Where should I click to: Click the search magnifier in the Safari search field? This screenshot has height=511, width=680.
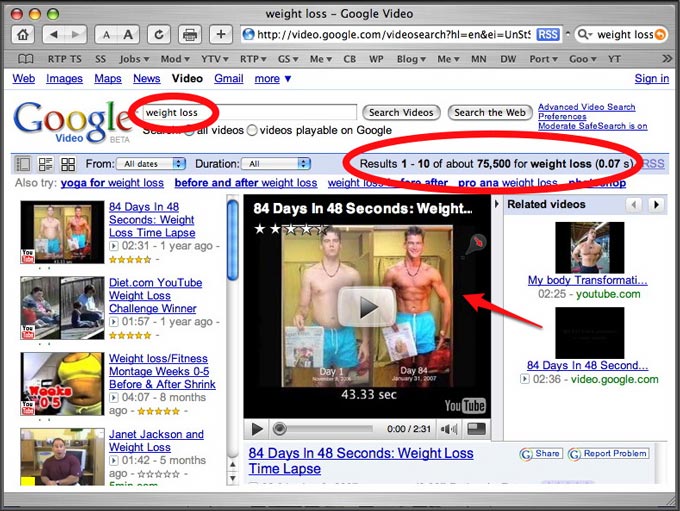pyautogui.click(x=584, y=34)
